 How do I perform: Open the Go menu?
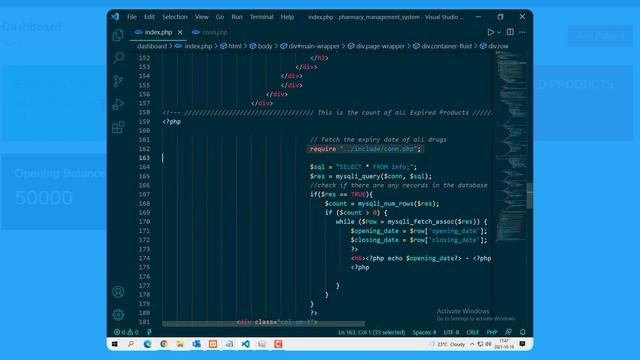click(x=220, y=17)
